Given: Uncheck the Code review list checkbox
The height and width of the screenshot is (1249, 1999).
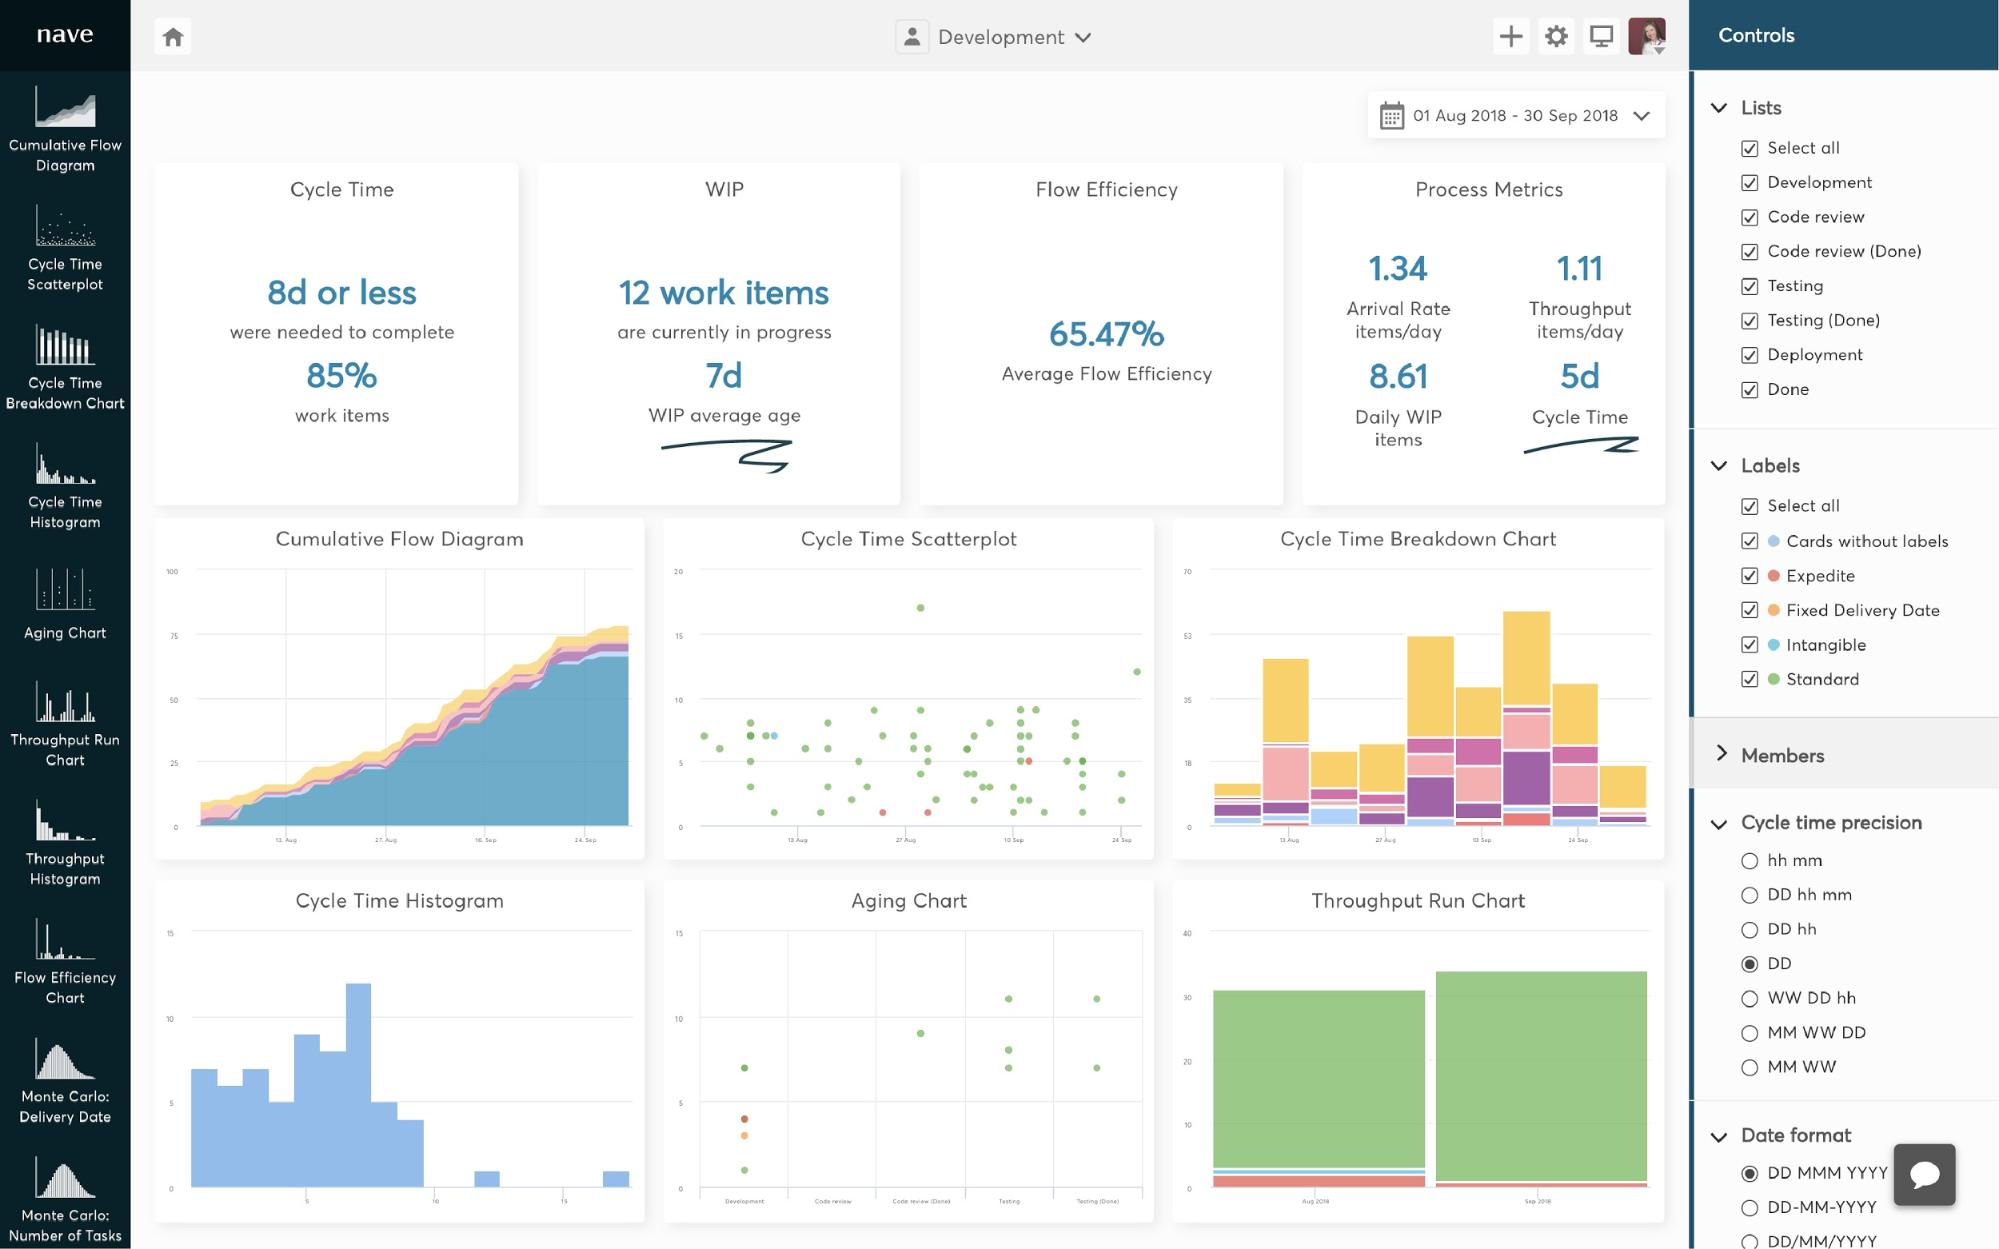Looking at the screenshot, I should tap(1749, 217).
